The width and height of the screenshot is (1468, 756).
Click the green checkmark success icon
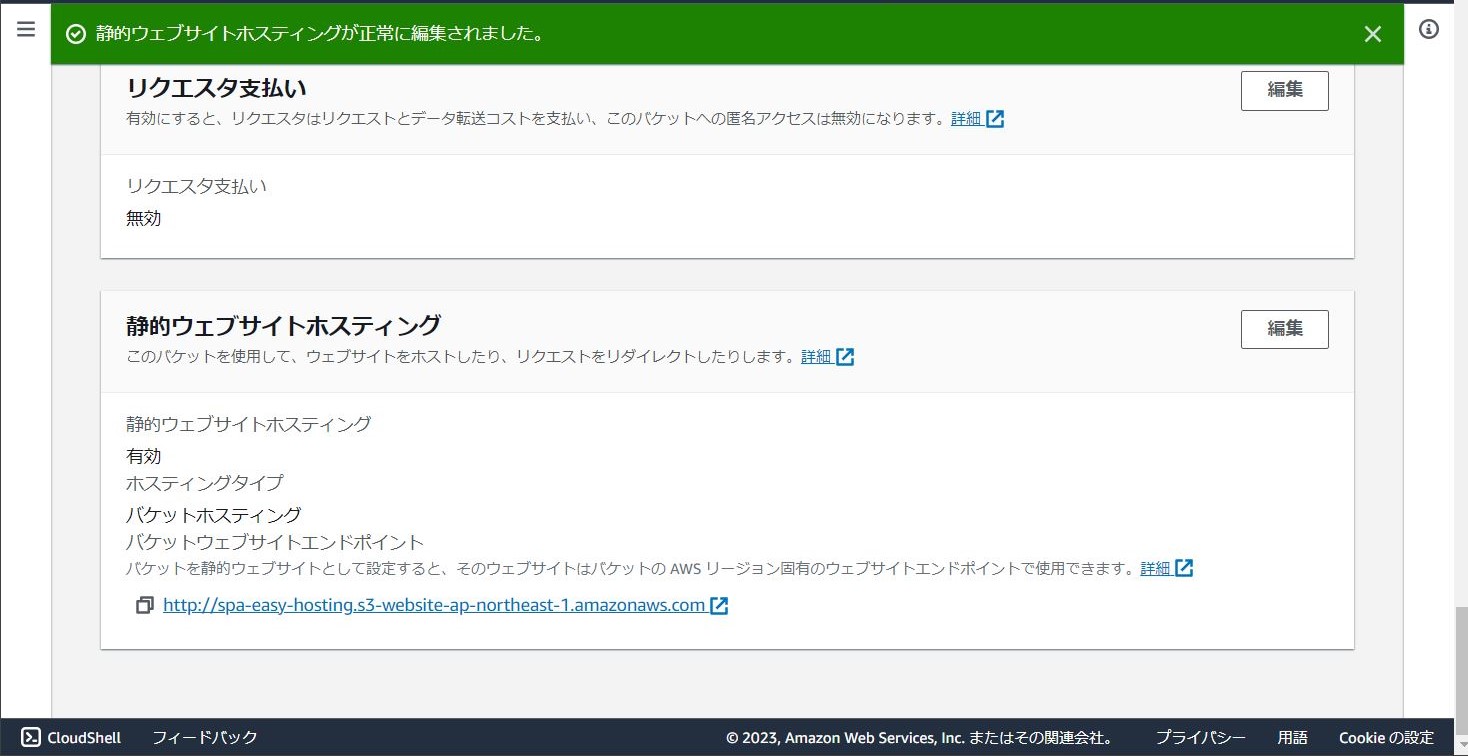[75, 34]
